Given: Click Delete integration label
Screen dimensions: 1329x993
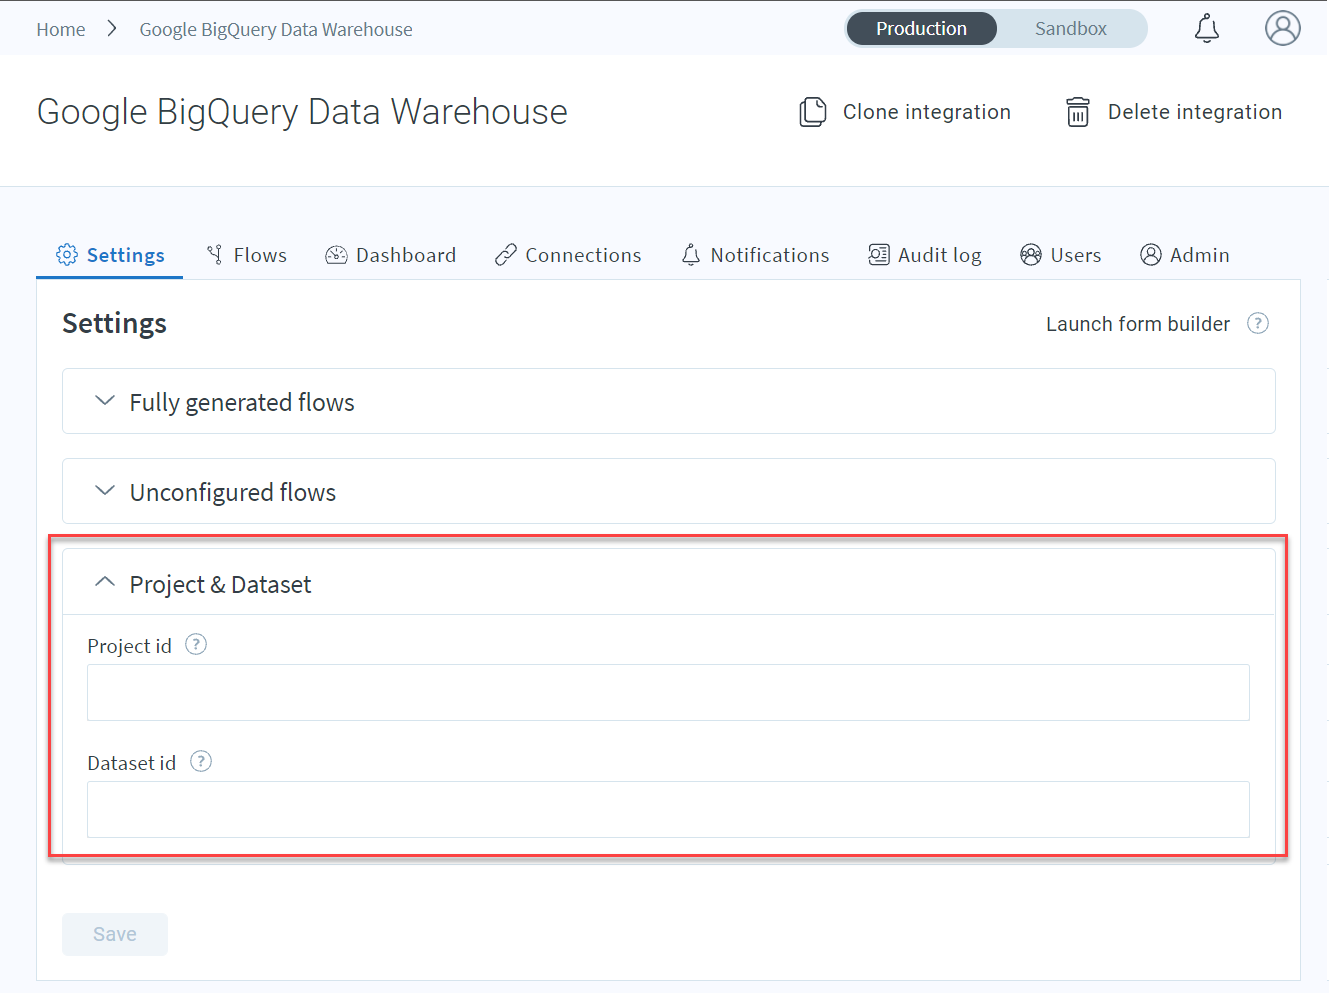Looking at the screenshot, I should point(1195,112).
